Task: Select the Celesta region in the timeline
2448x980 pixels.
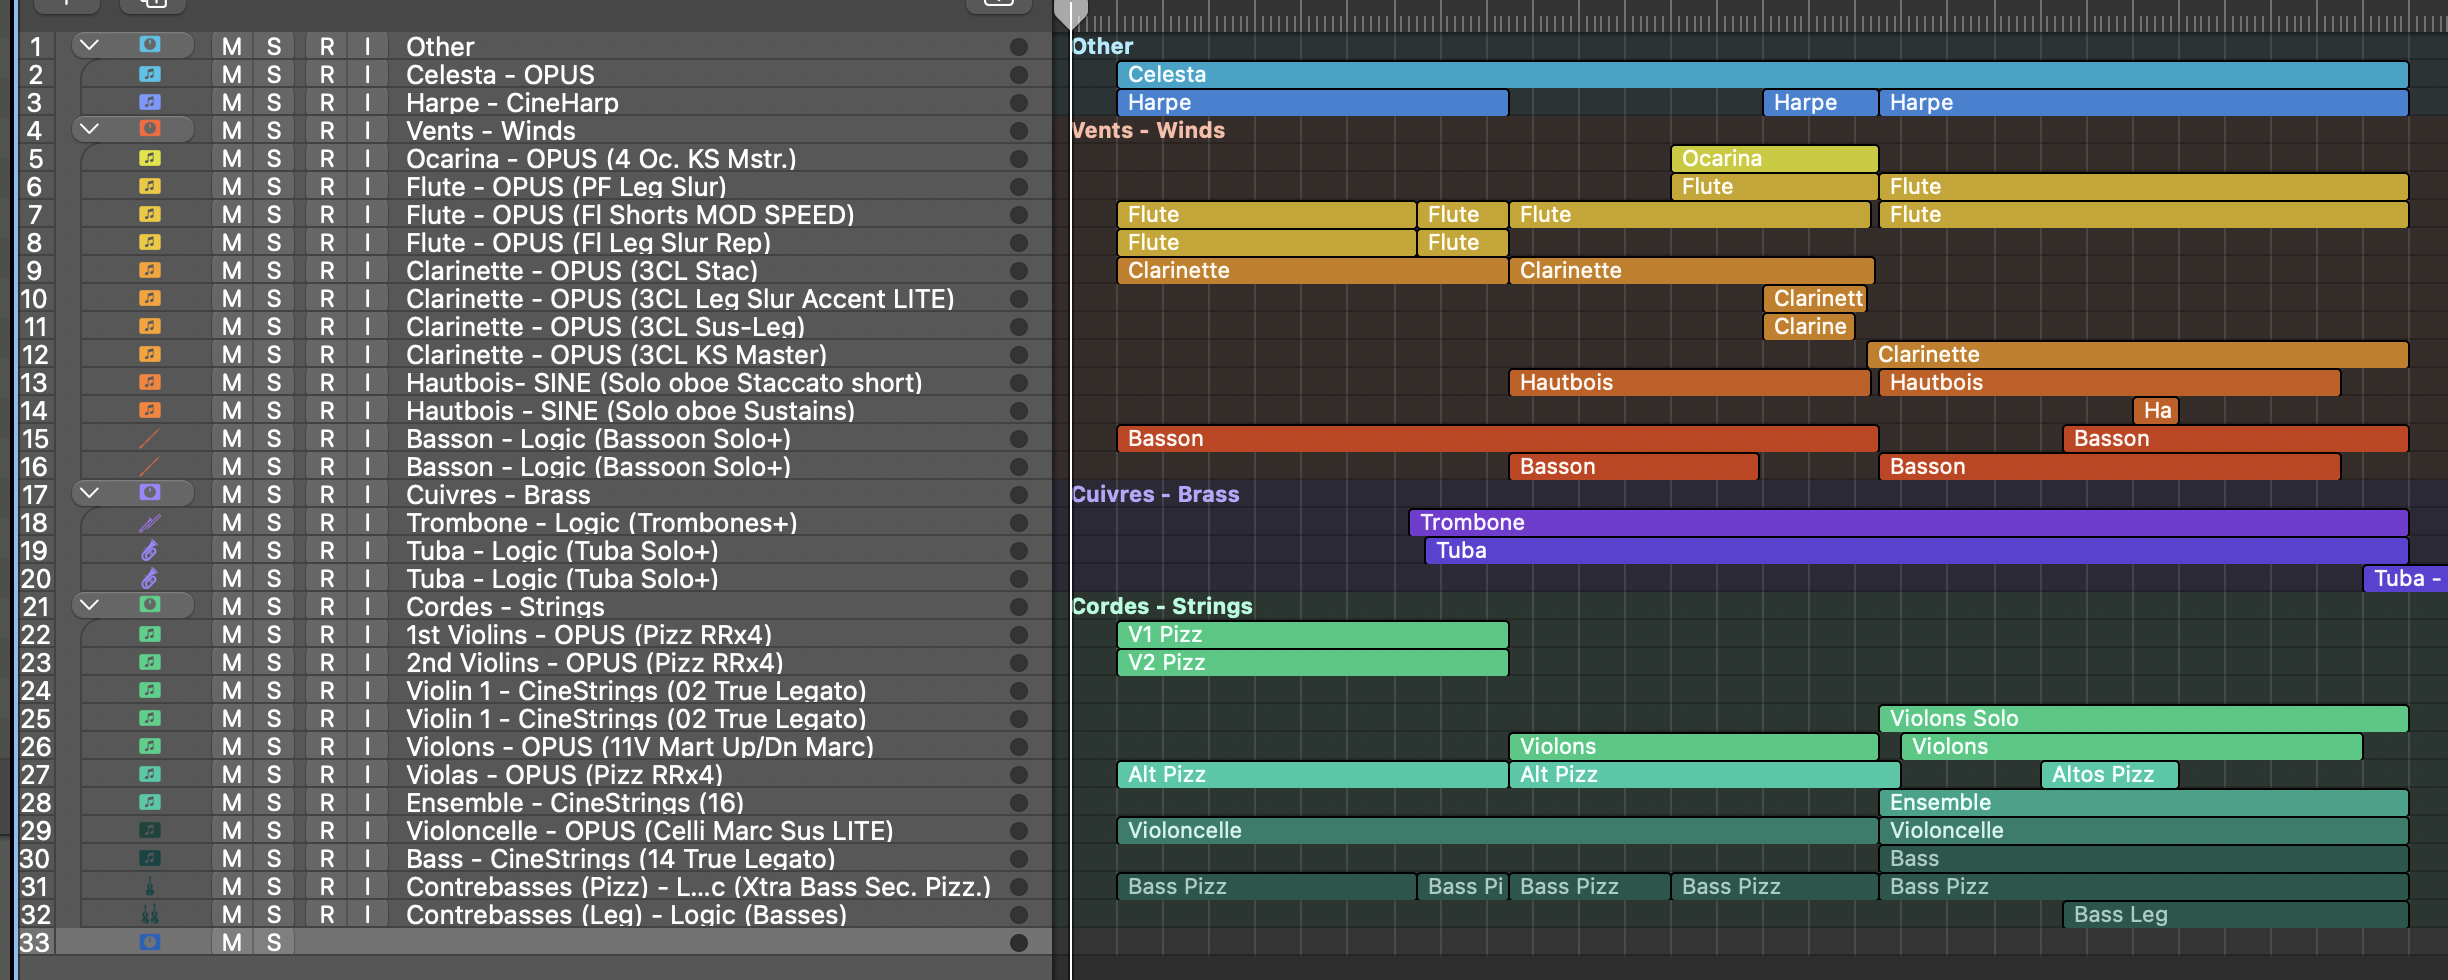Action: 1762,74
